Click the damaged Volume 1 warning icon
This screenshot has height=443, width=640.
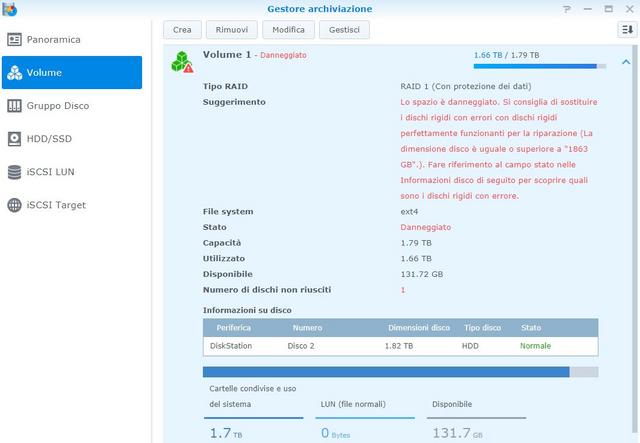point(182,62)
